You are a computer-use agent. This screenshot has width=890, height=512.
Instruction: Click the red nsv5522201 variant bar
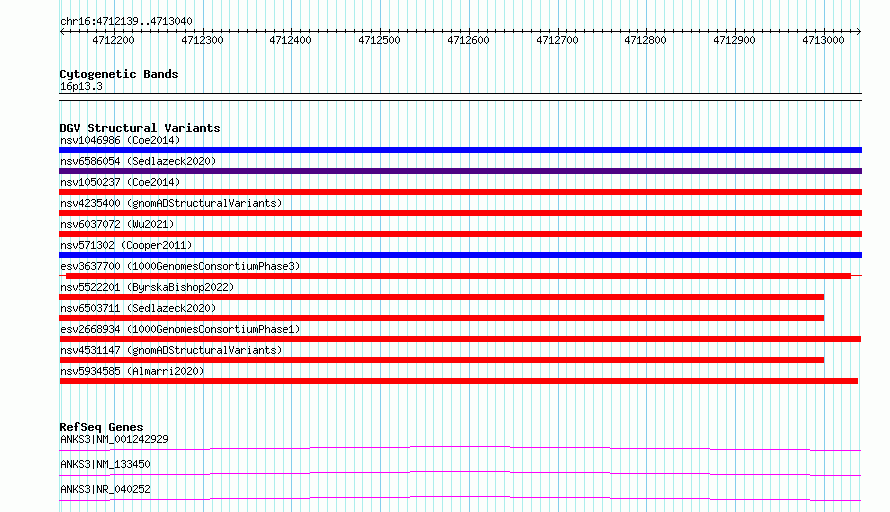(442, 297)
